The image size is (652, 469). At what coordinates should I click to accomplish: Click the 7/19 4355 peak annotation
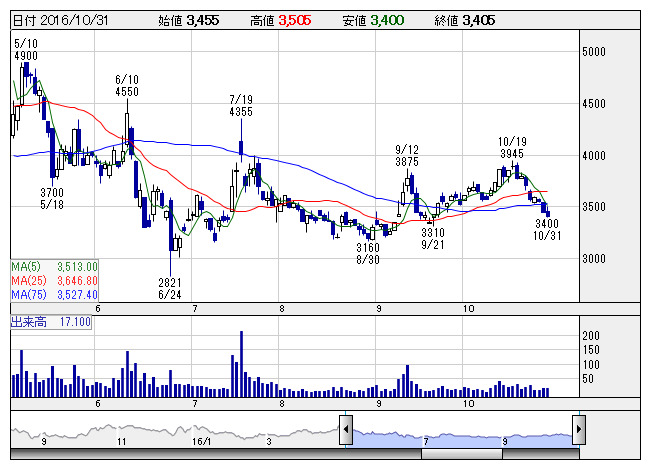[240, 106]
